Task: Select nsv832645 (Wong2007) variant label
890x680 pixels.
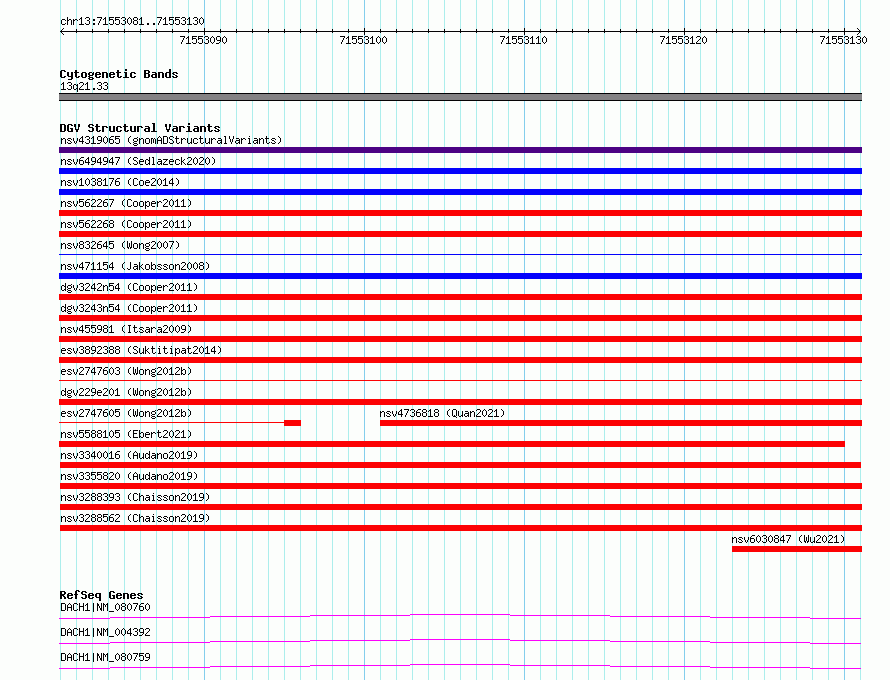Action: (120, 245)
